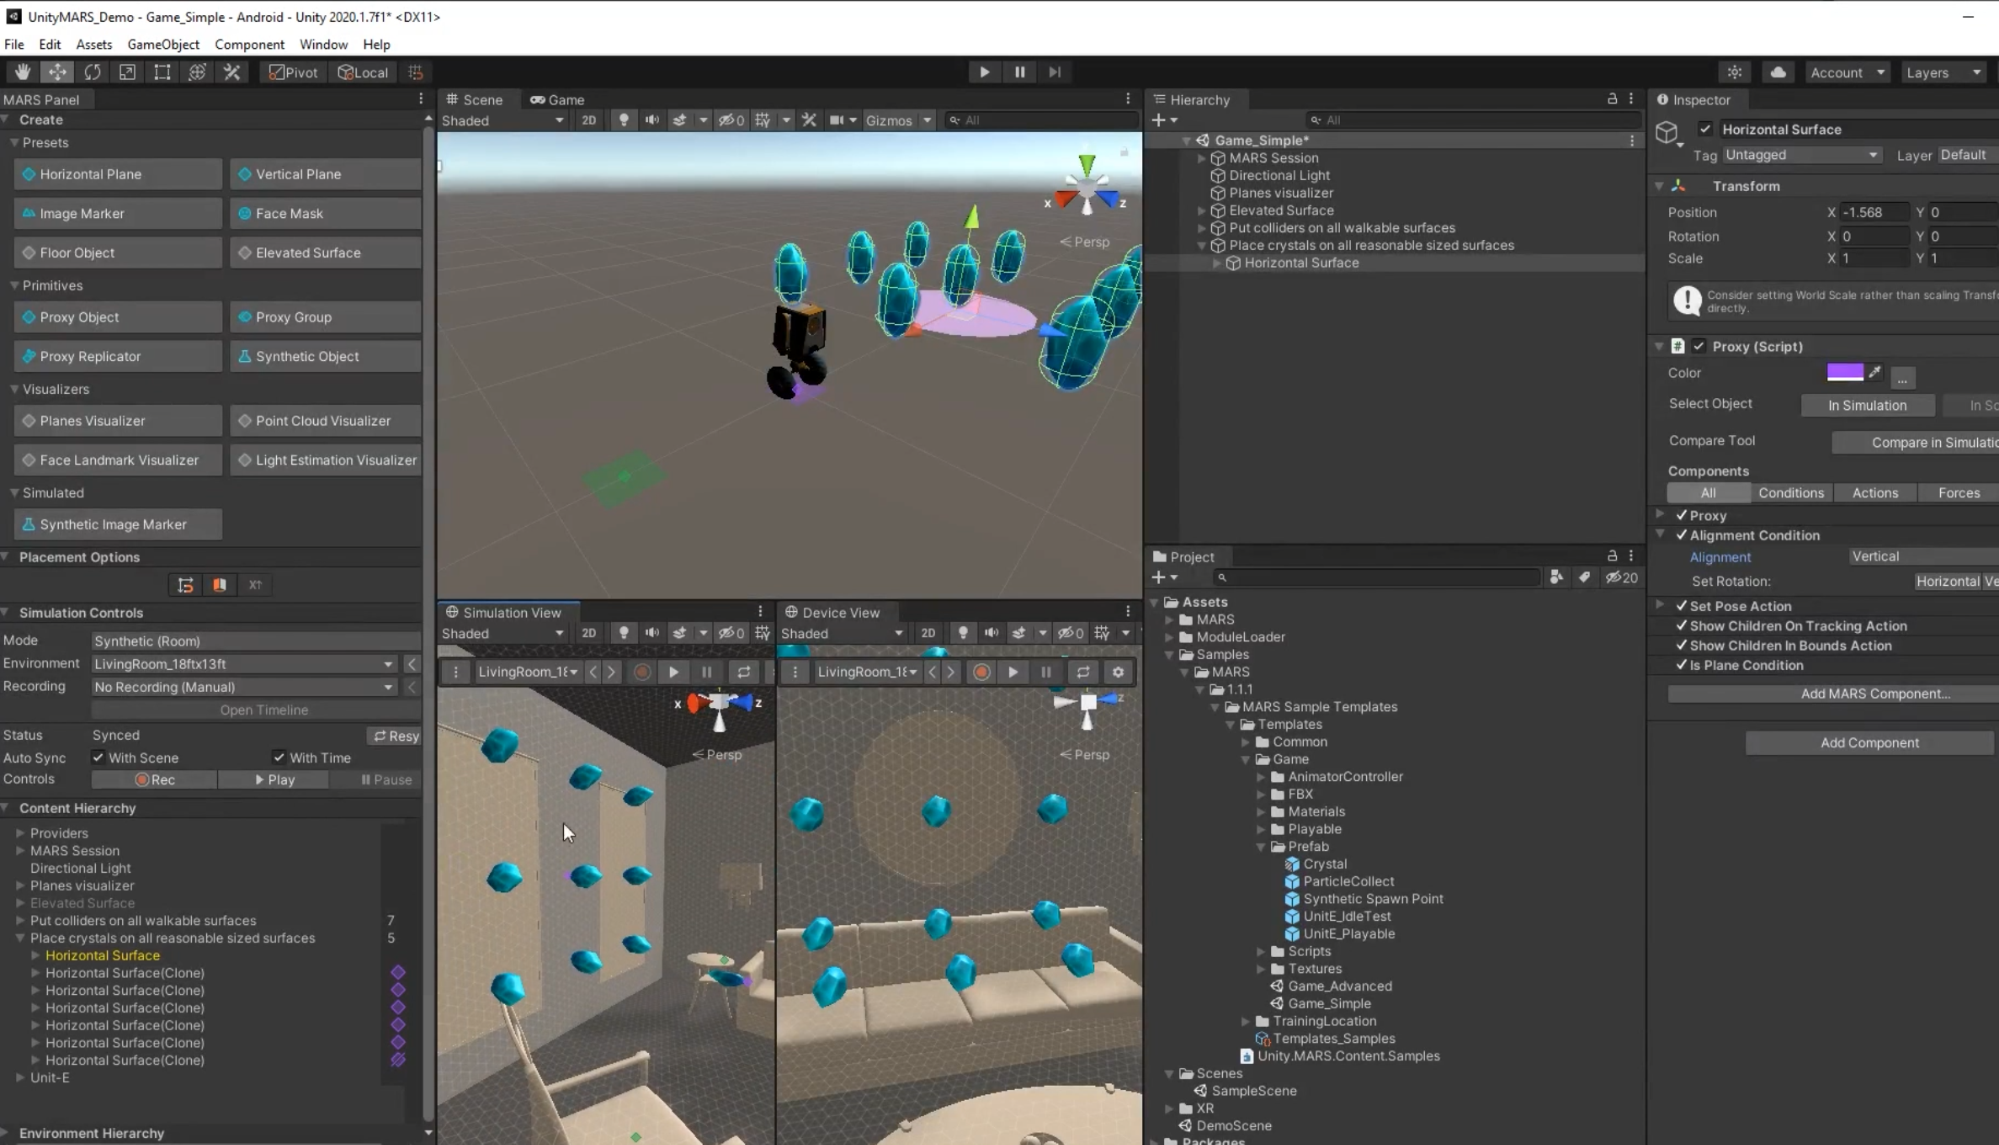Click the Add Component button in Inspector

pyautogui.click(x=1869, y=741)
